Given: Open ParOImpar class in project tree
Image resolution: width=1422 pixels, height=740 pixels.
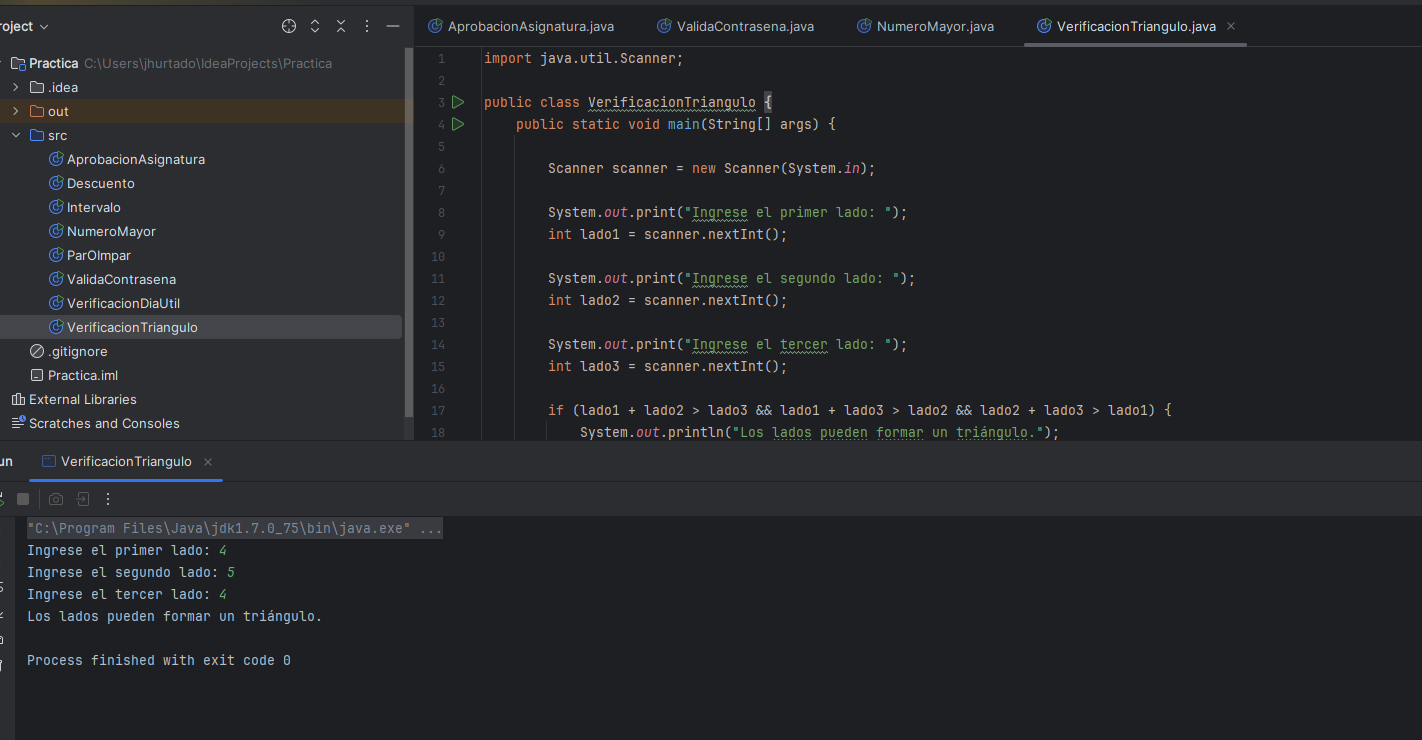Looking at the screenshot, I should [99, 255].
